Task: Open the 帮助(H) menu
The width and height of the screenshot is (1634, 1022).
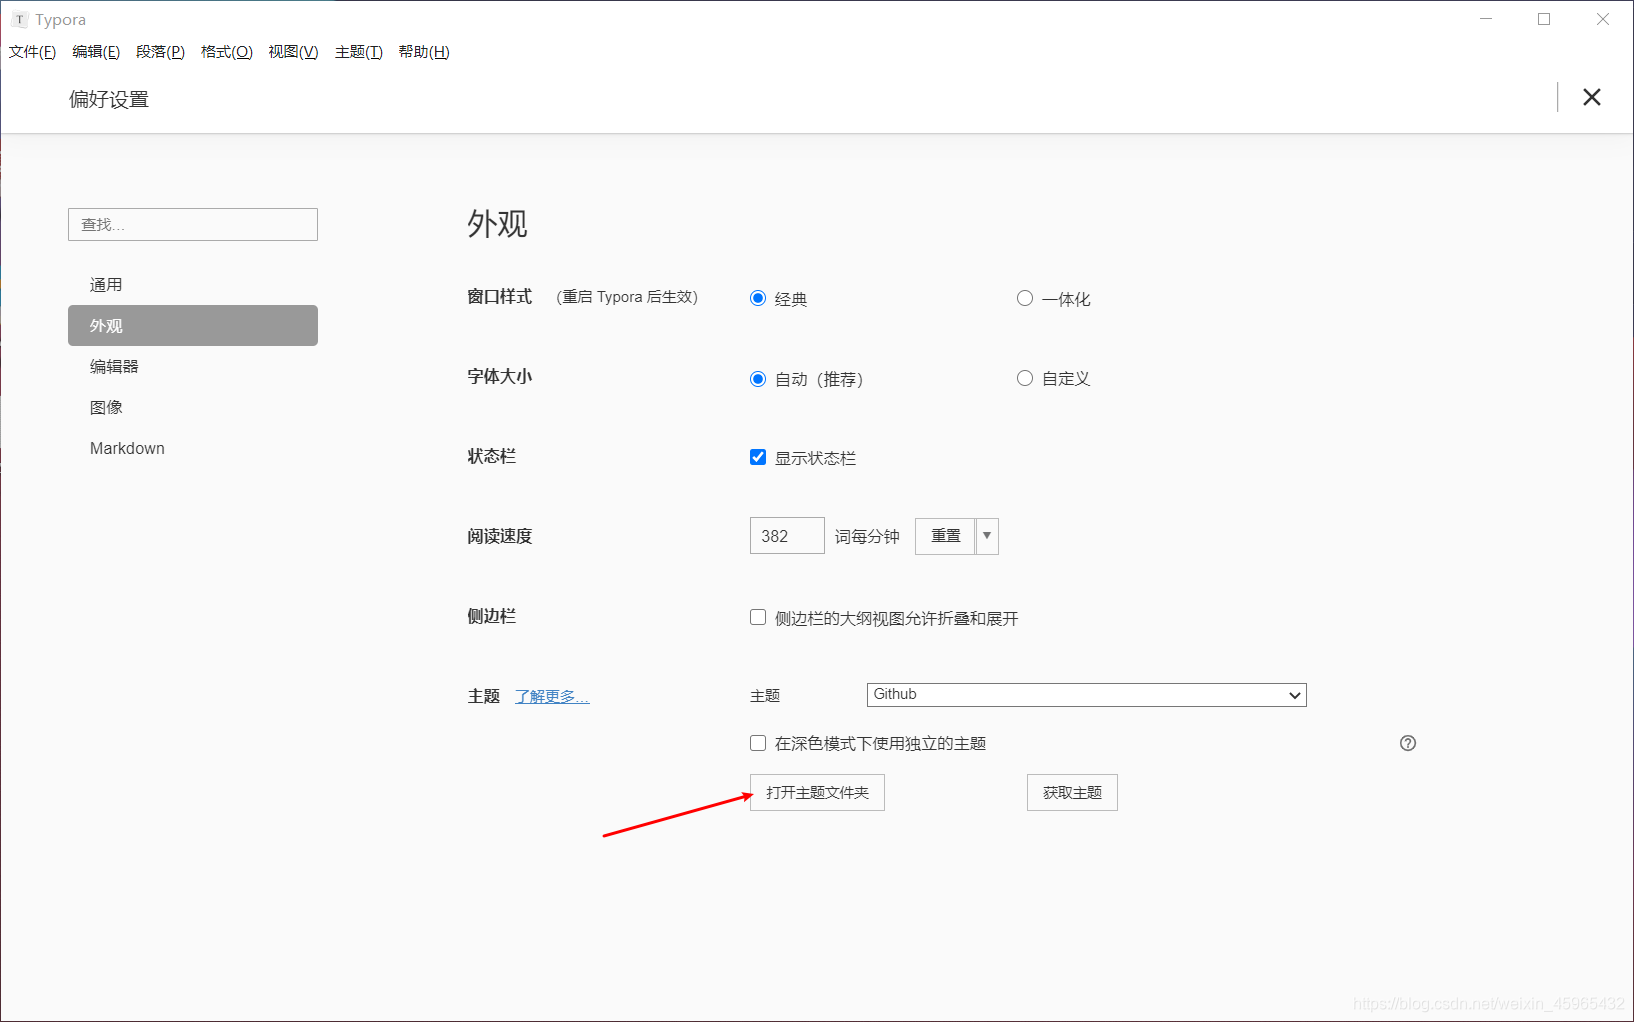Action: tap(424, 52)
